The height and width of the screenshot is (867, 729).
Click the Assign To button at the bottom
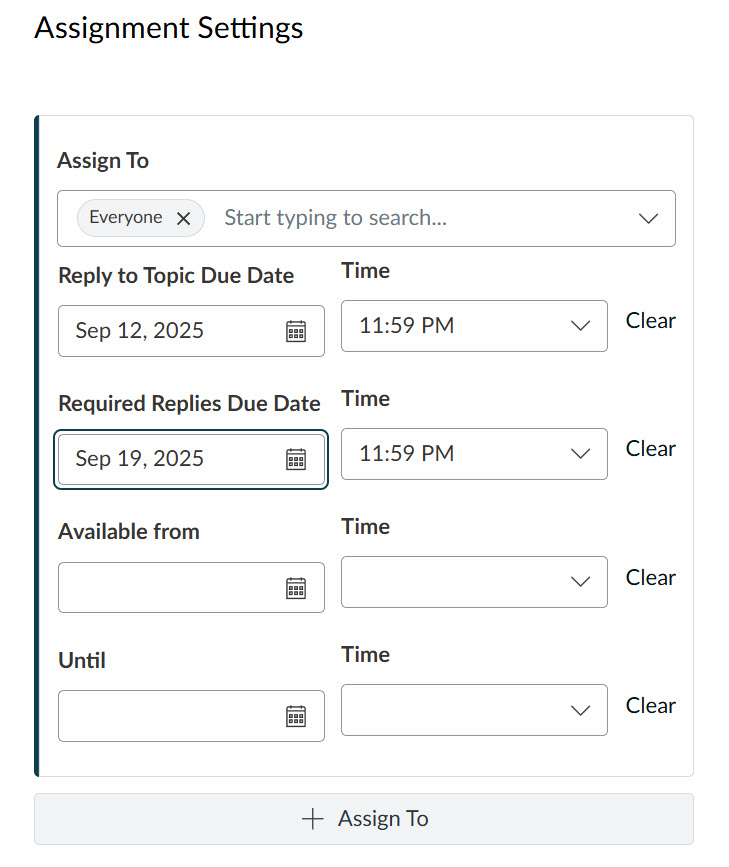pyautogui.click(x=364, y=818)
